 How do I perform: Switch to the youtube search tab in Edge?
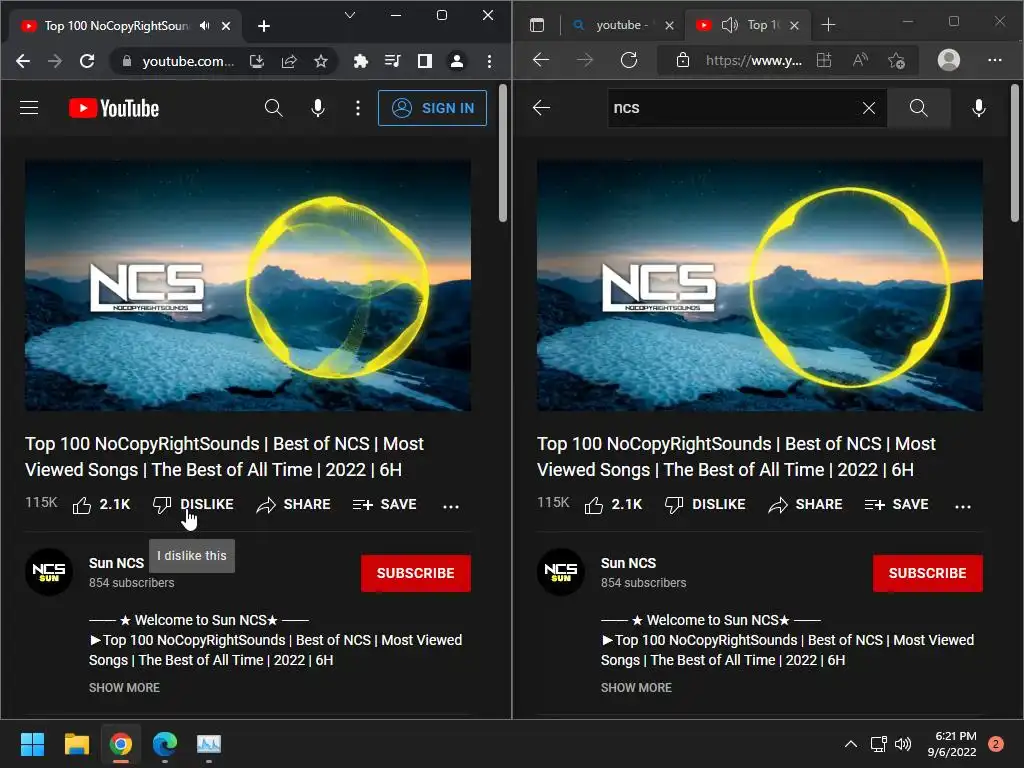pyautogui.click(x=622, y=25)
